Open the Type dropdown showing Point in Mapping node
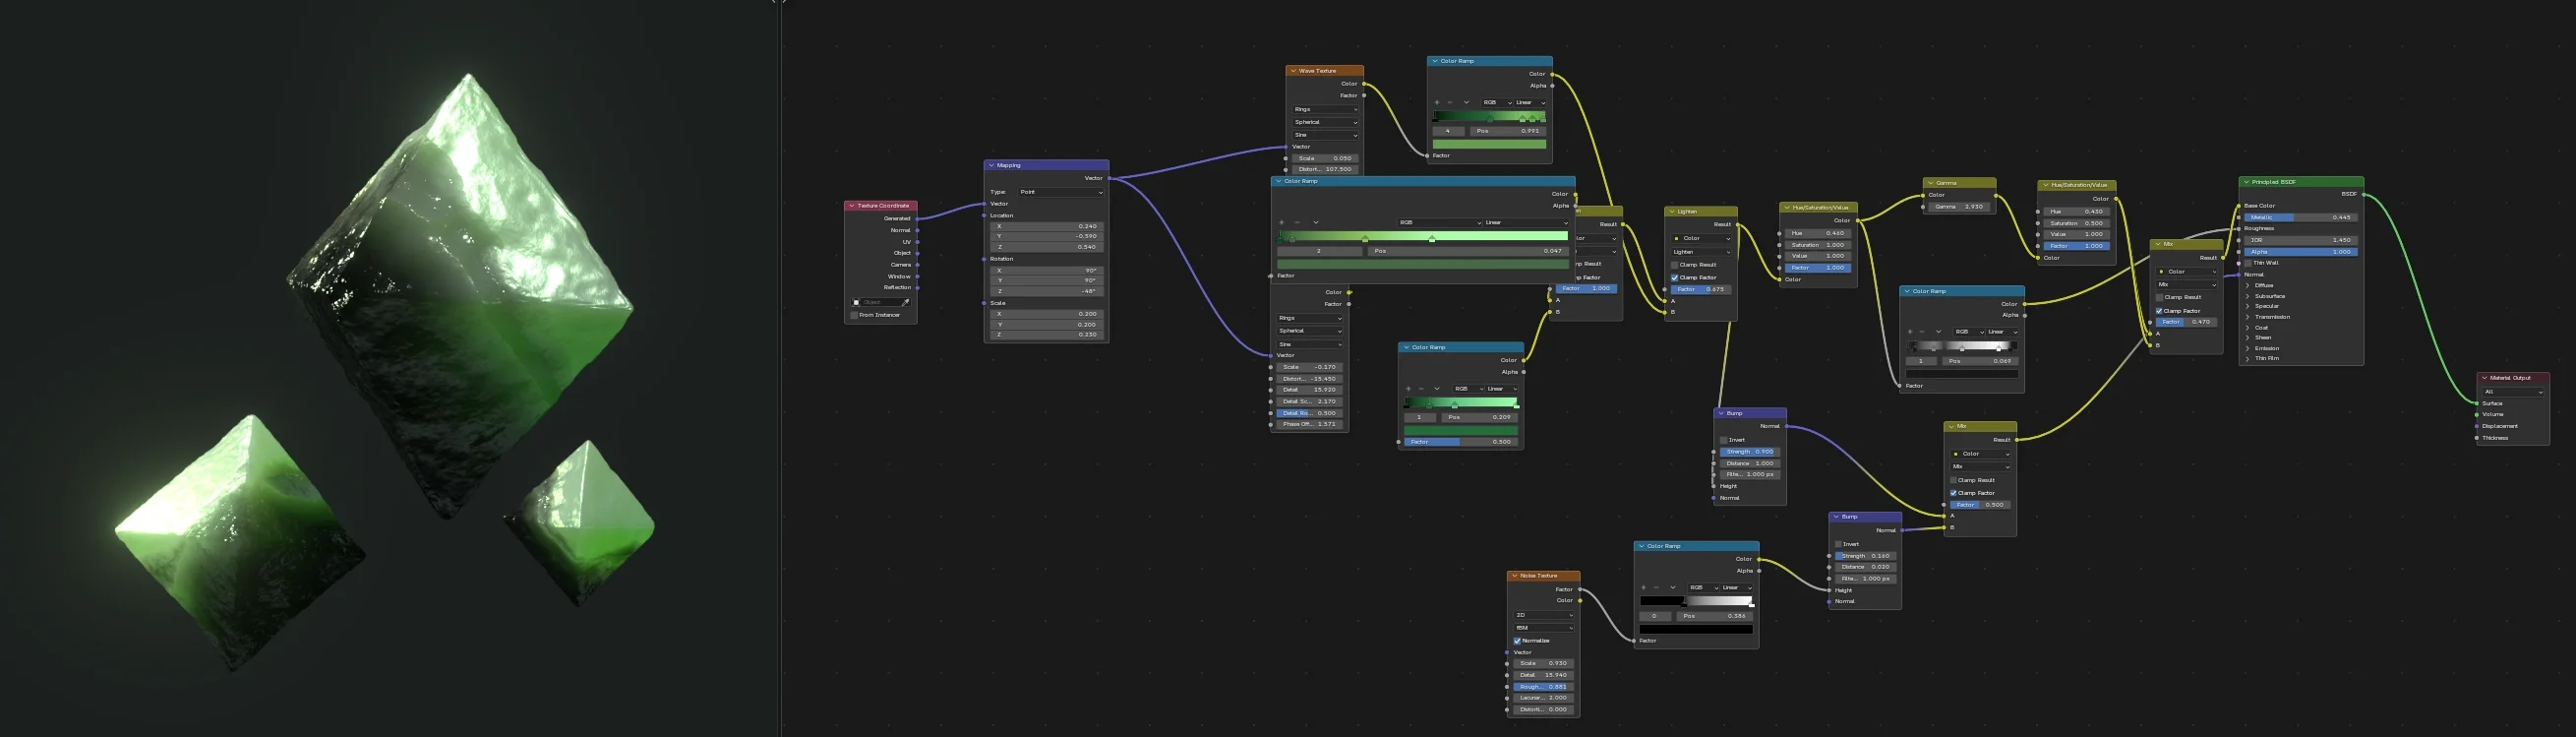 [1061, 192]
